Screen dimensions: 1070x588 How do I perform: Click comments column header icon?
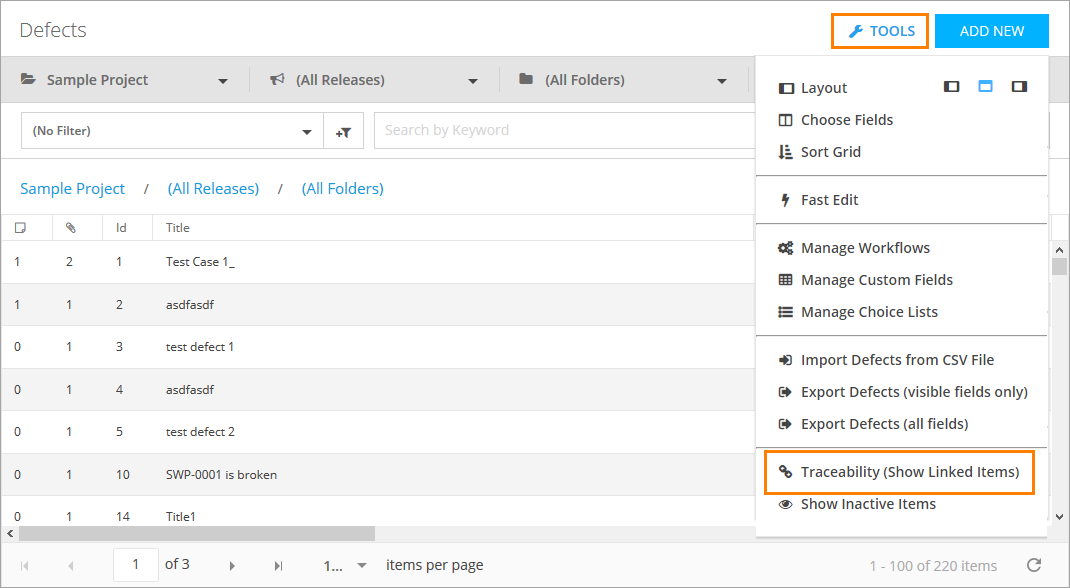20,228
